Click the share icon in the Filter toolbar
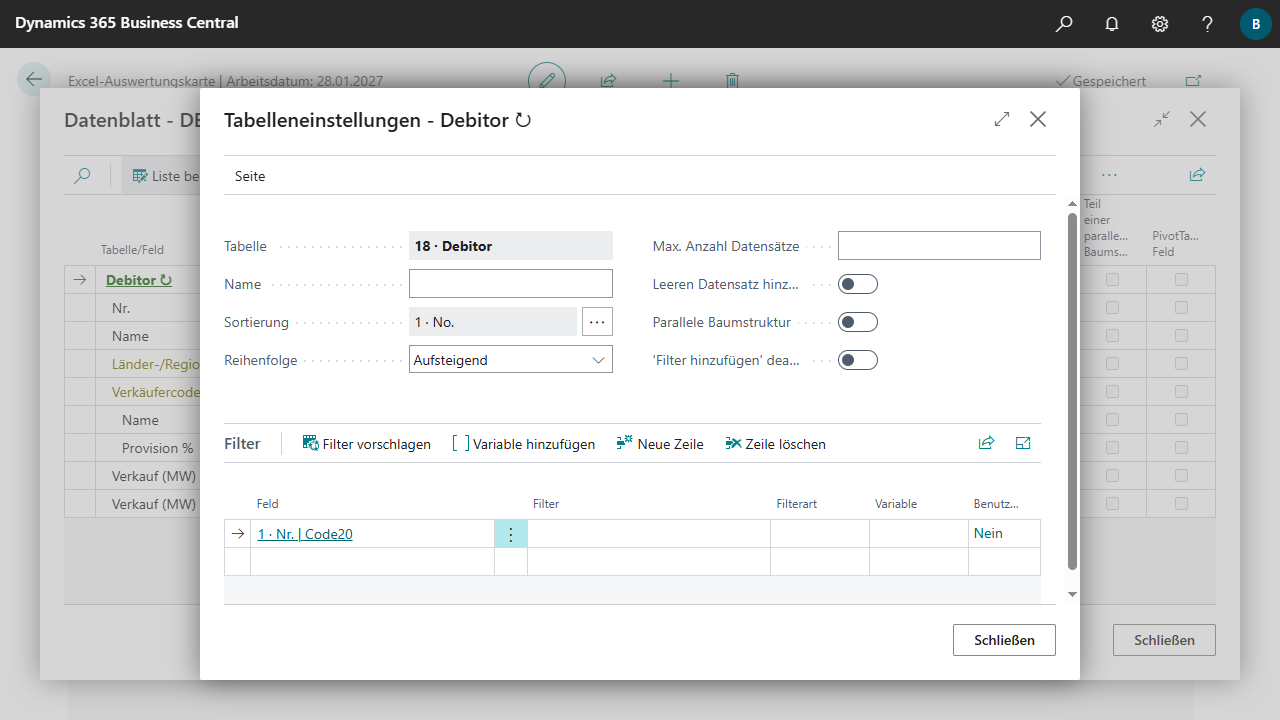 point(986,443)
